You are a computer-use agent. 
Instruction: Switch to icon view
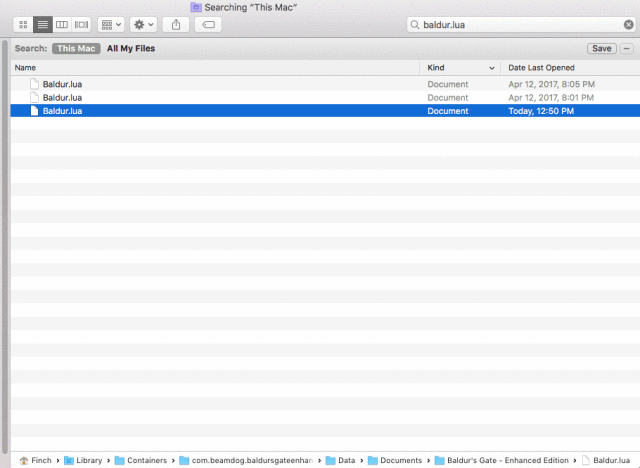tap(23, 25)
